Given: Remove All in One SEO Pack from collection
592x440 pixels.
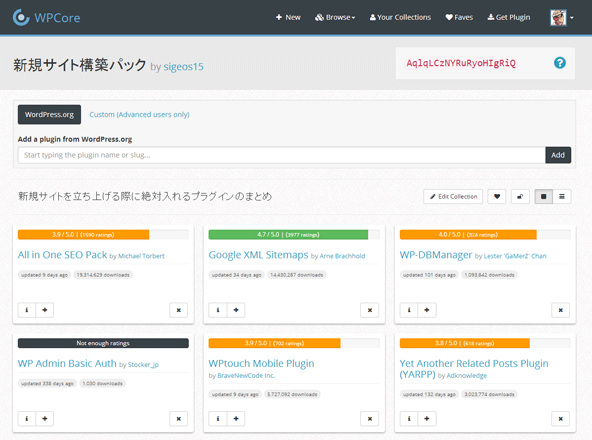Looking at the screenshot, I should coord(179,310).
